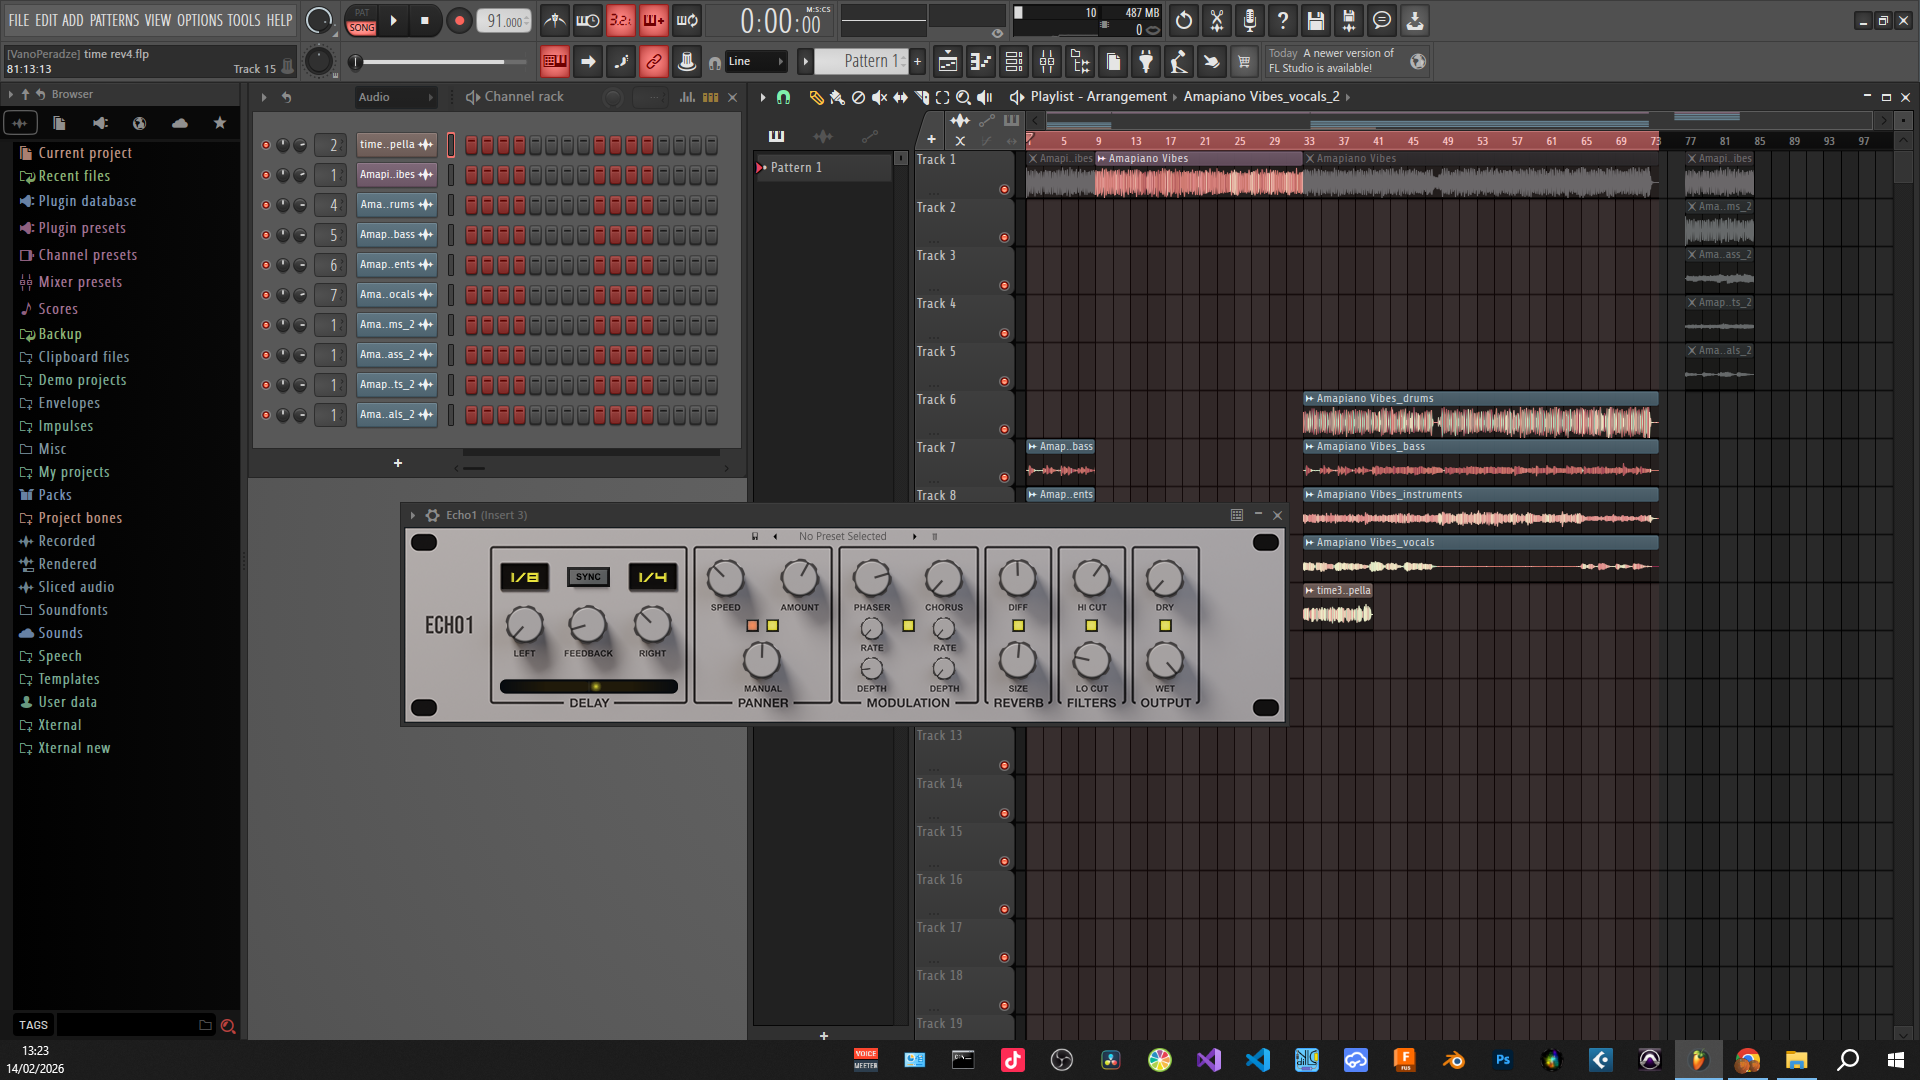Open the PATTERNS menu
Image resolution: width=1920 pixels, height=1080 pixels.
tap(114, 20)
